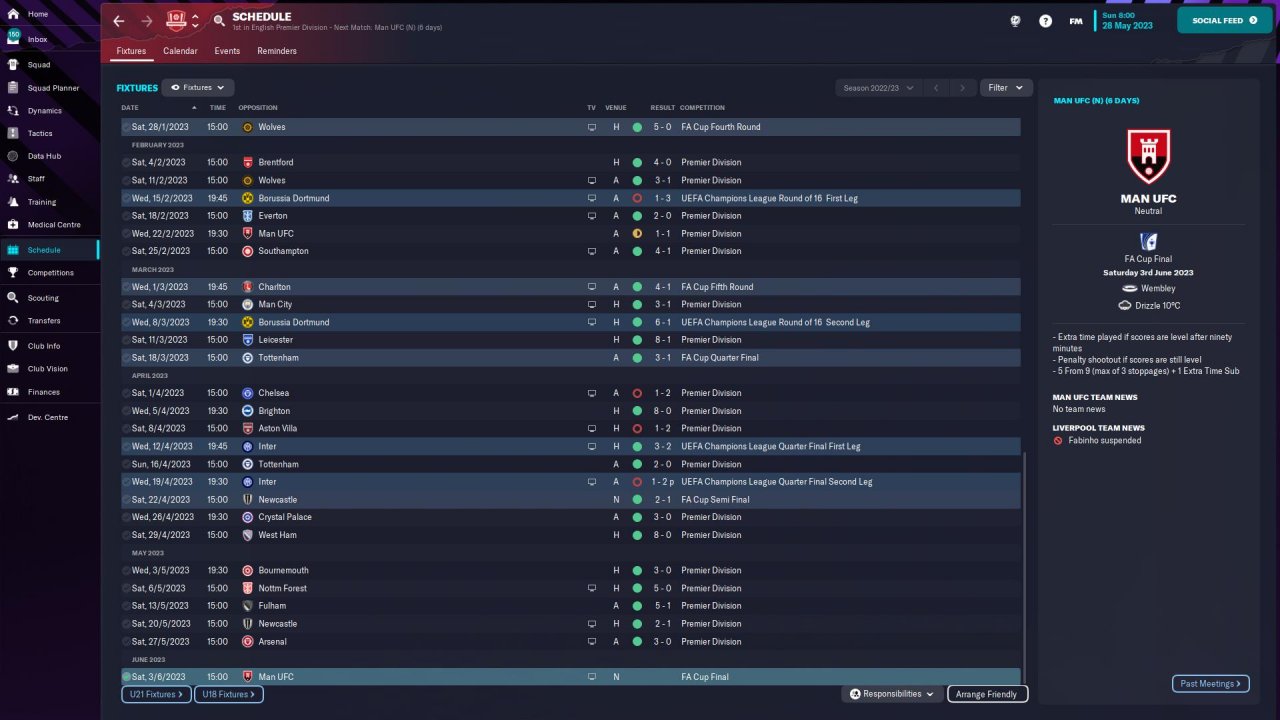1280x720 pixels.
Task: Select the Southampton 25/2/2023 row circle
Action: tap(127, 252)
